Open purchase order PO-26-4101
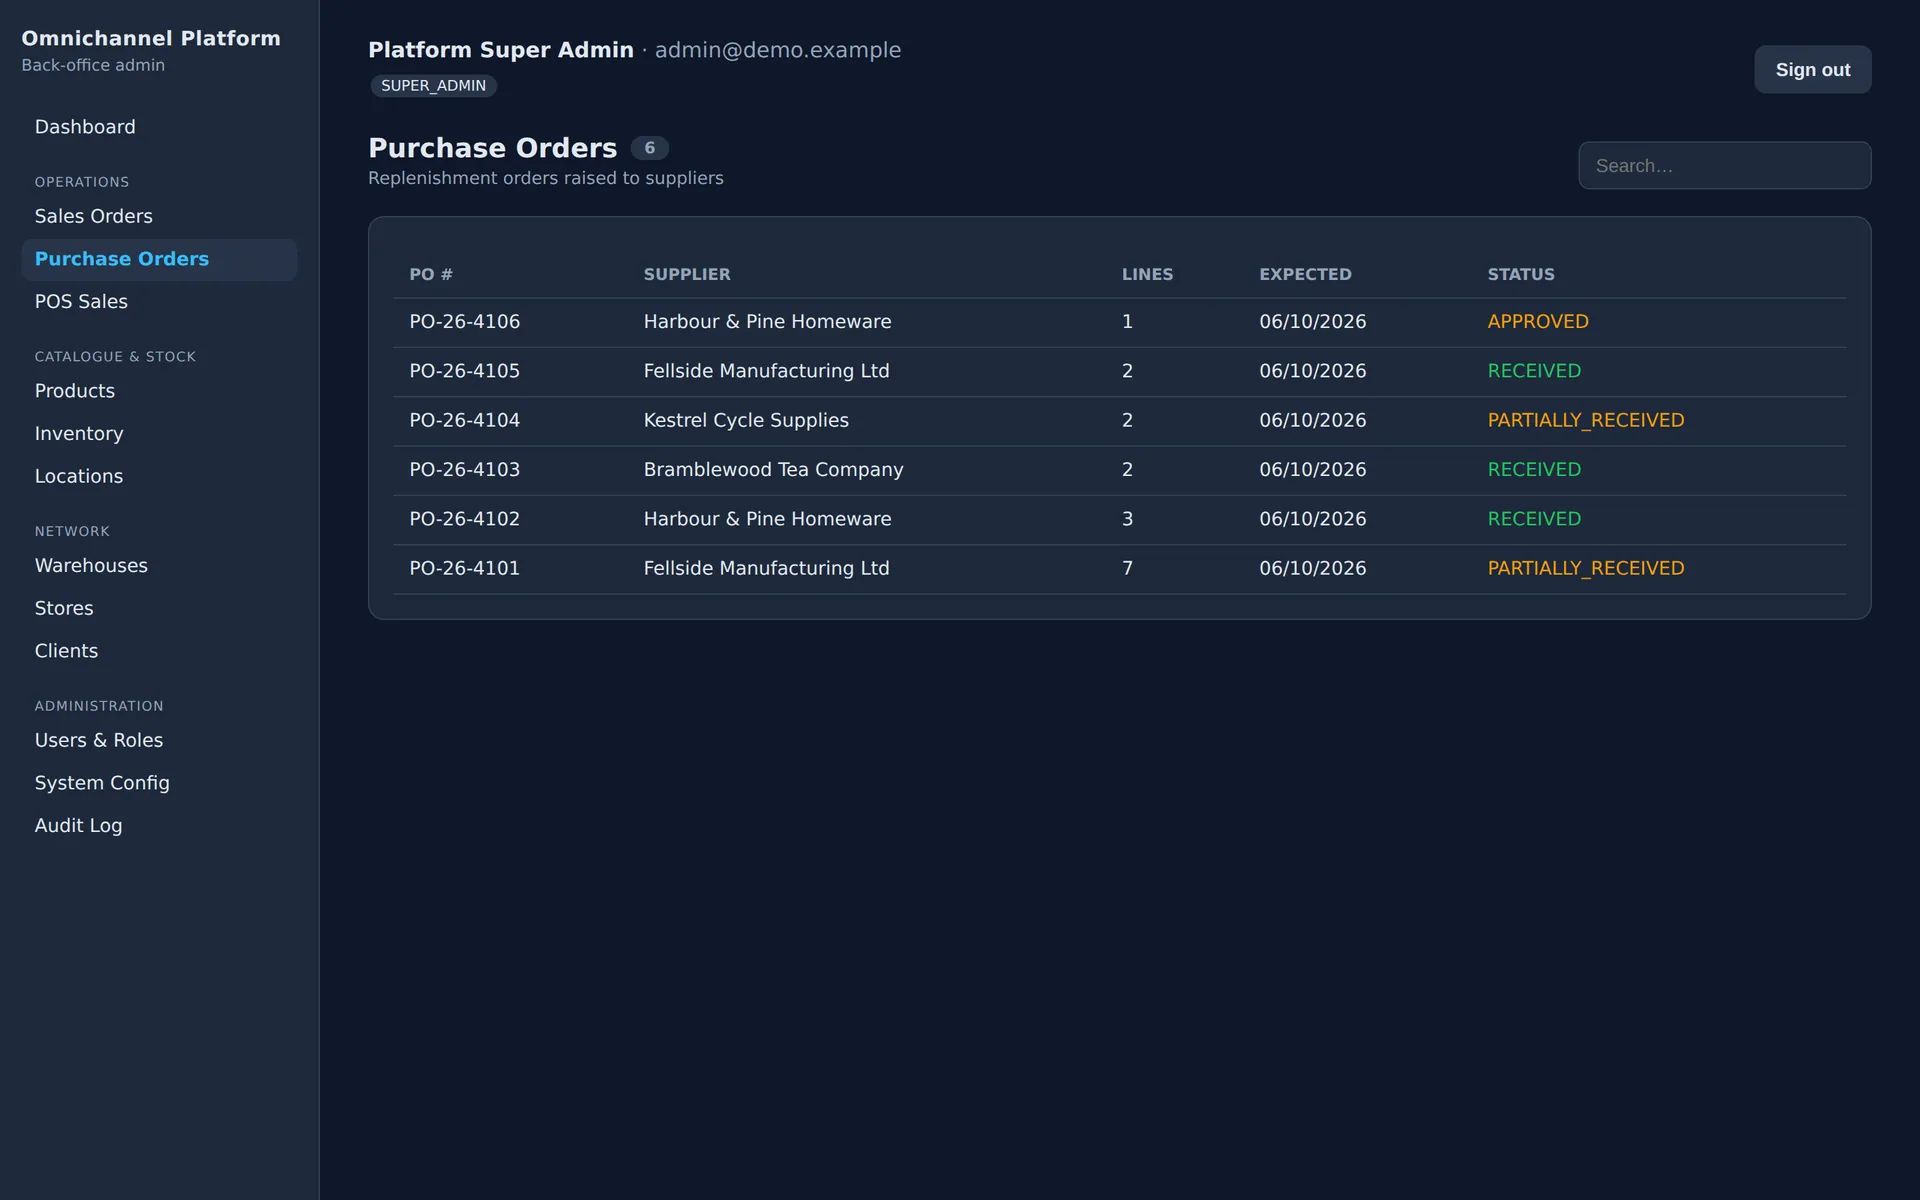 tap(1119, 569)
